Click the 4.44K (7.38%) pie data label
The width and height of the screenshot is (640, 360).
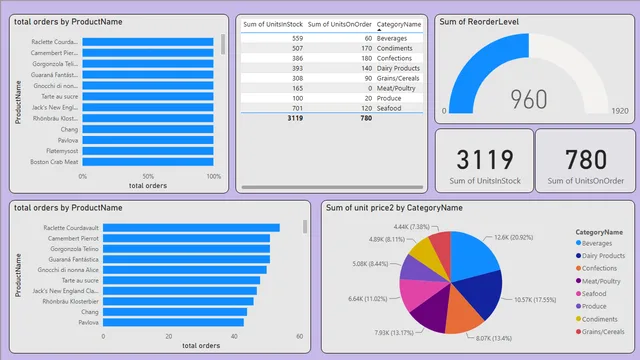(411, 227)
